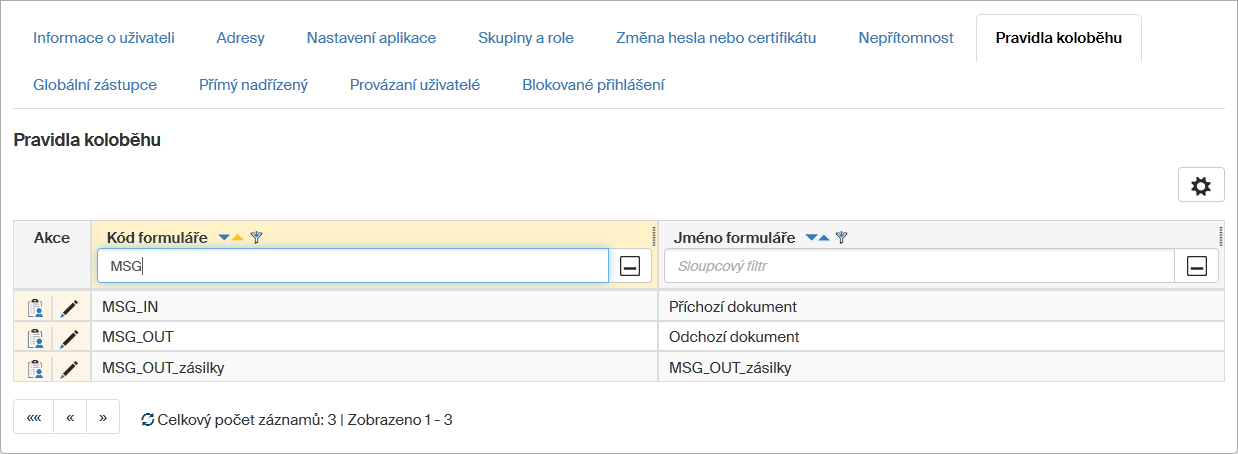Go to the first page of records
Viewport: 1238px width, 454px height.
click(x=34, y=417)
